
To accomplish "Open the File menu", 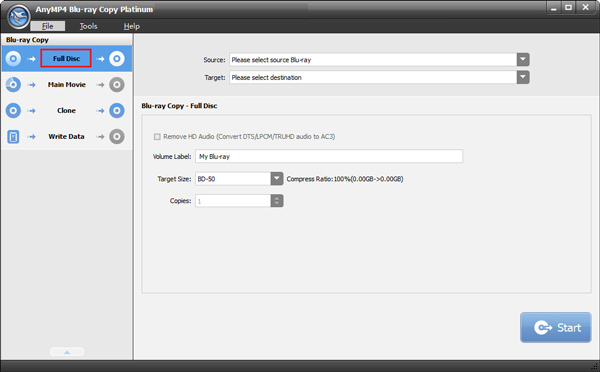I will pyautogui.click(x=48, y=26).
